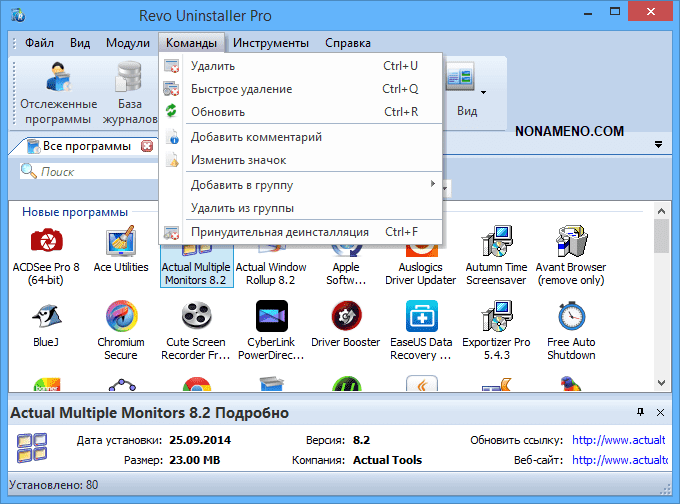Select the Avant Browser icon

(x=571, y=242)
